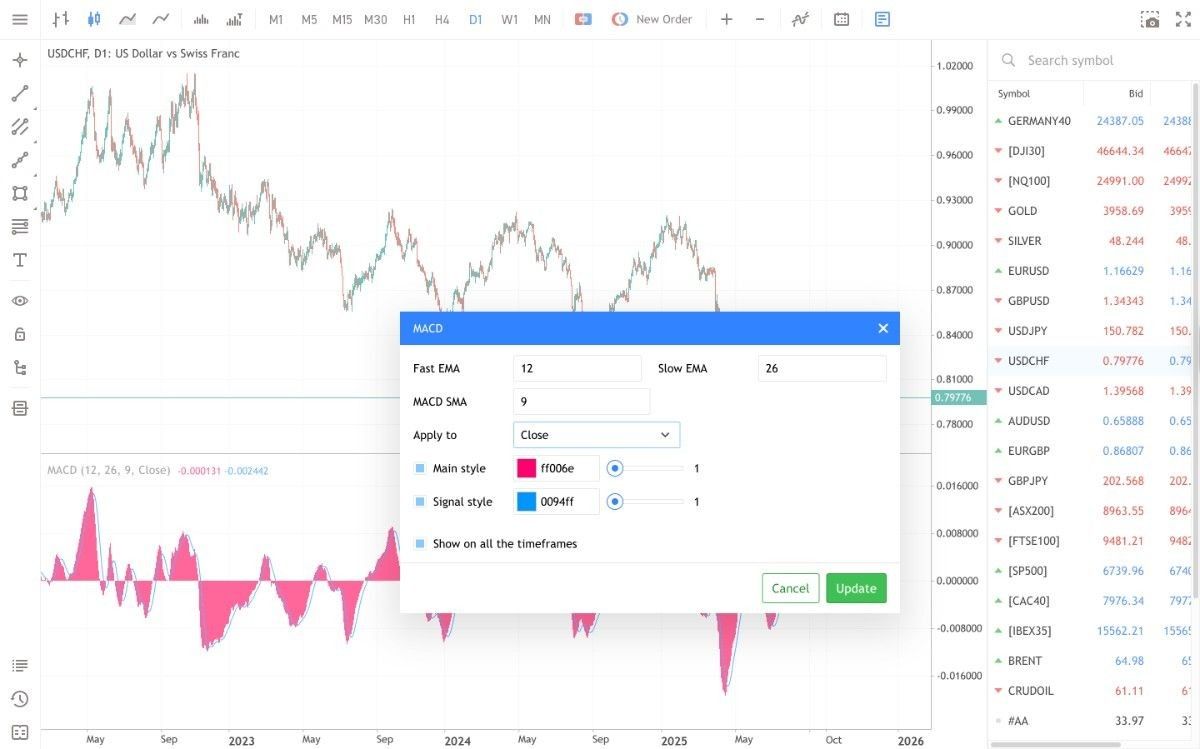Select the crosshair cursor tool
Image resolution: width=1200 pixels, height=749 pixels.
click(19, 60)
